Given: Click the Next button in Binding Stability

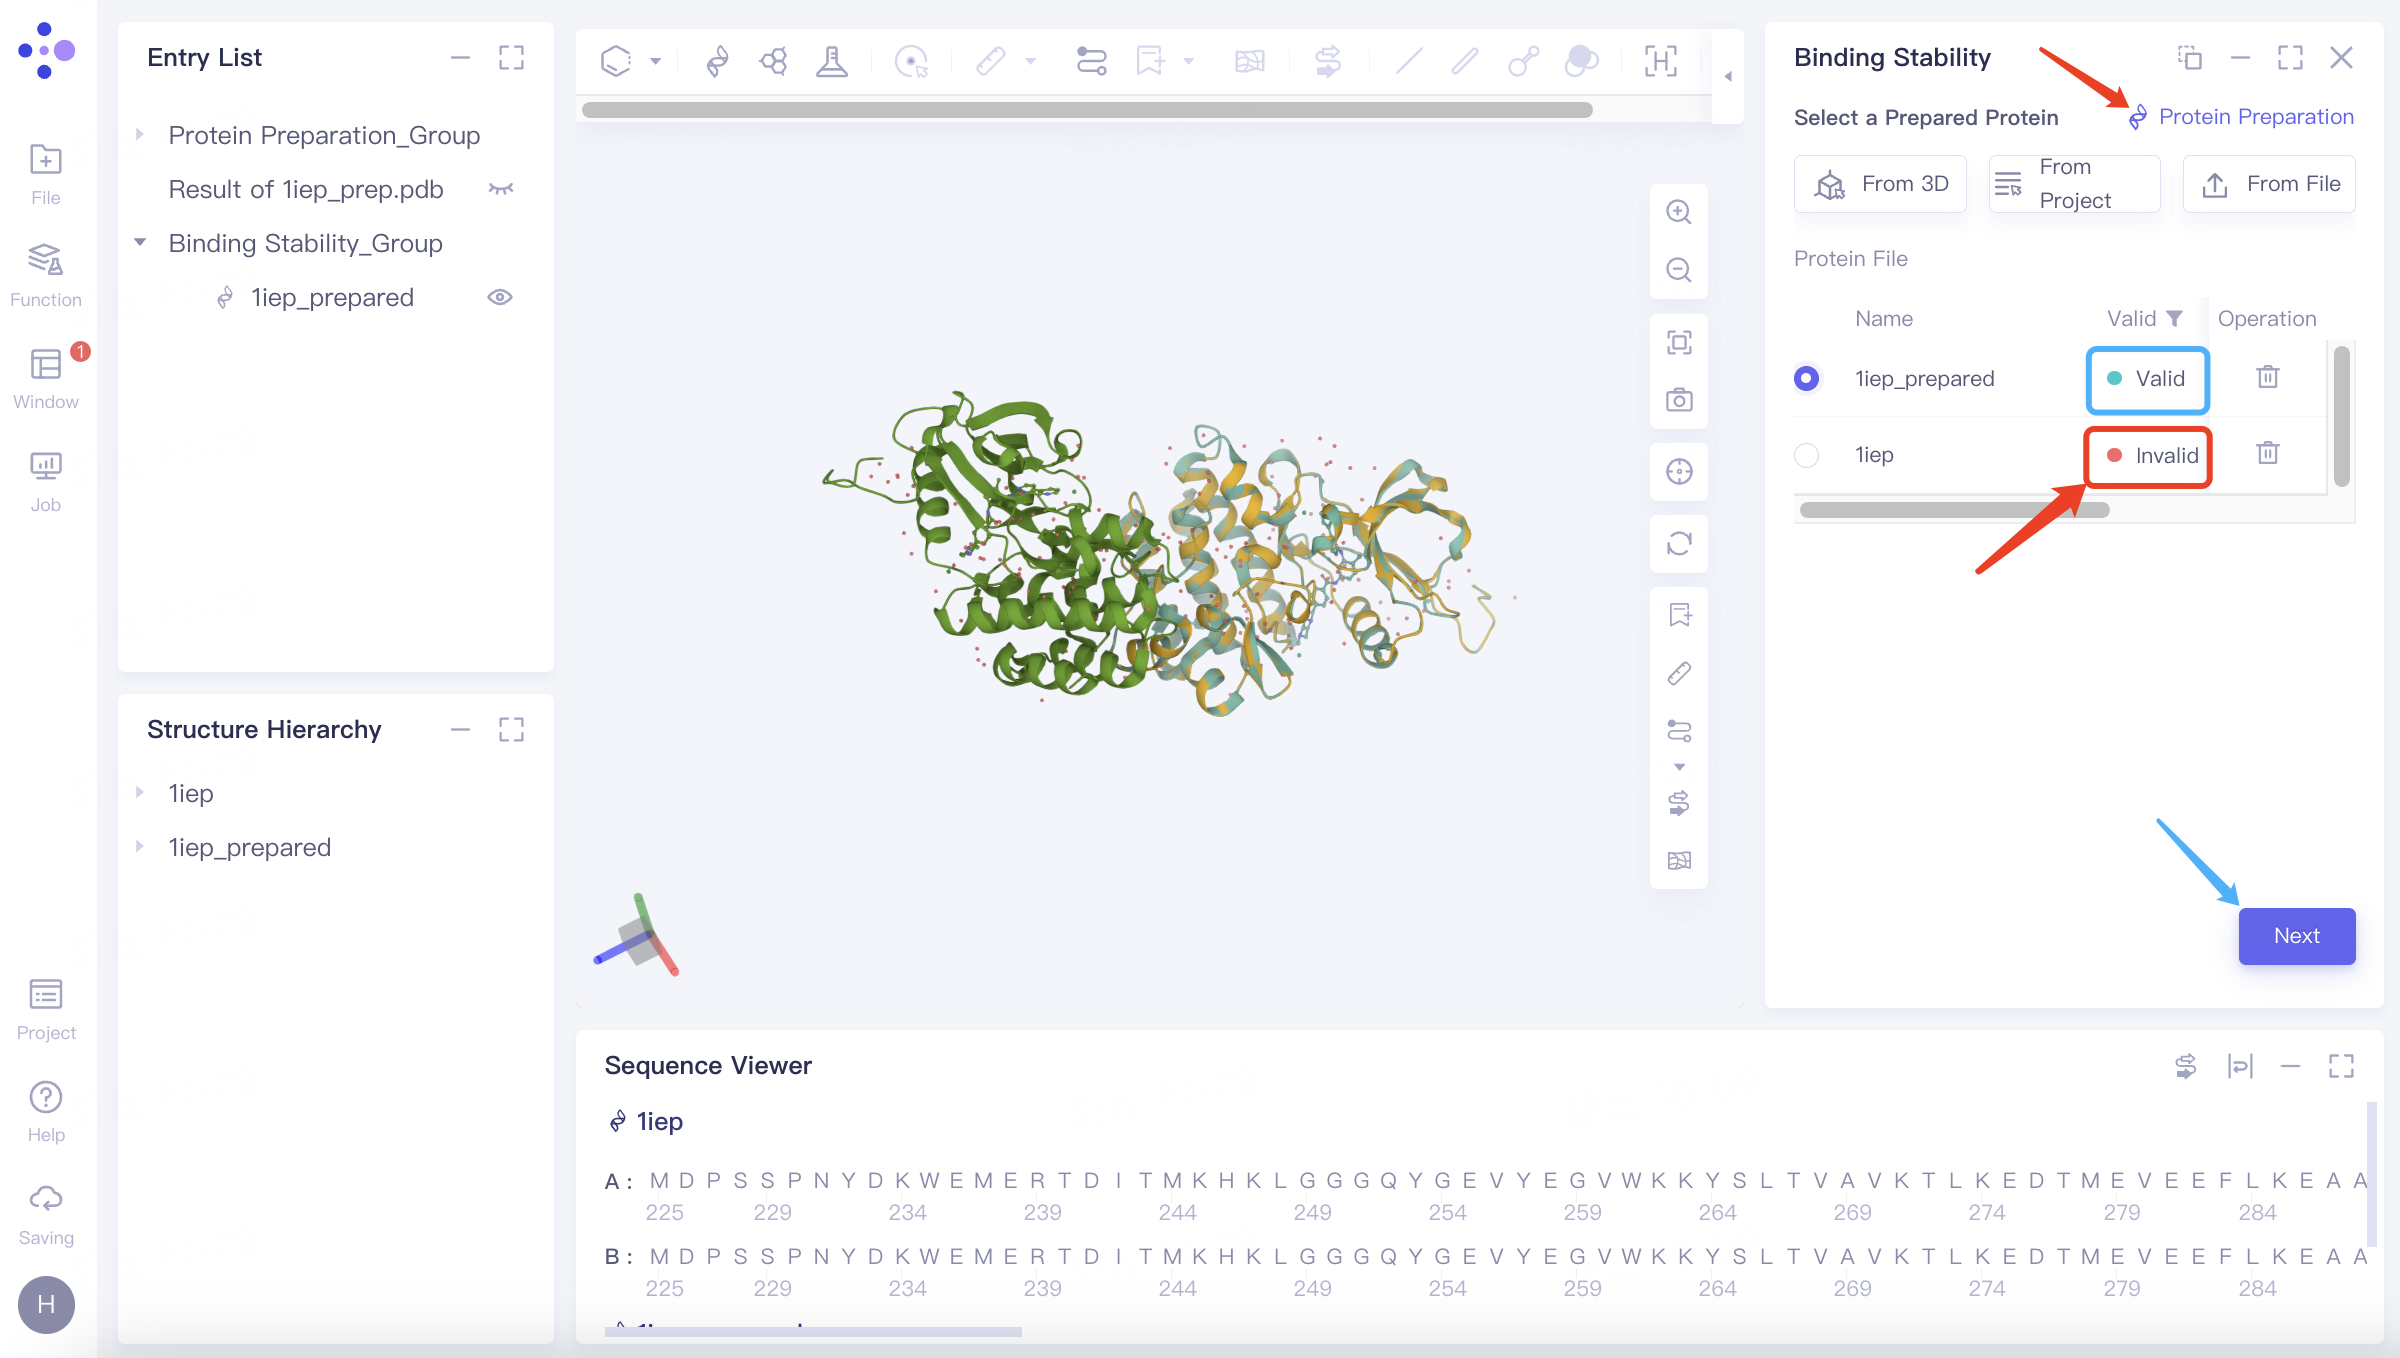Looking at the screenshot, I should point(2296,936).
